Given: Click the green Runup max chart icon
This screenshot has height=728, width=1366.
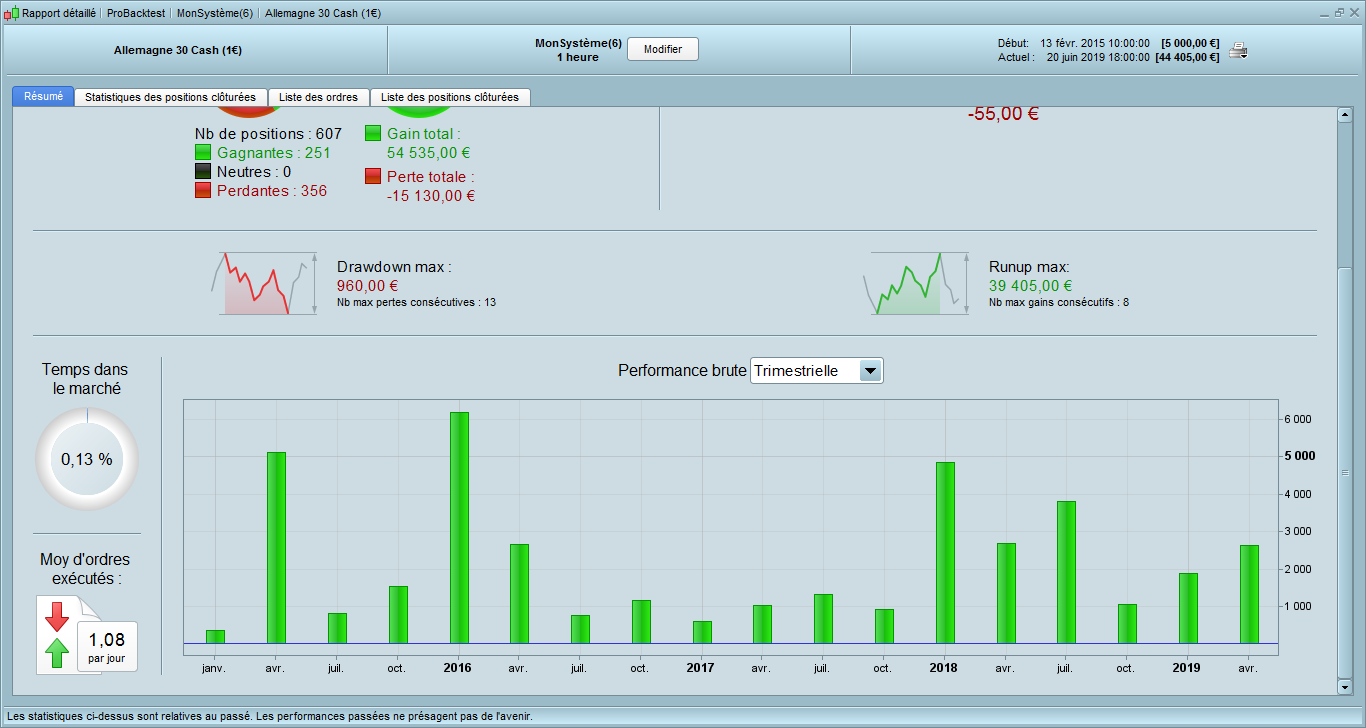Looking at the screenshot, I should [916, 284].
